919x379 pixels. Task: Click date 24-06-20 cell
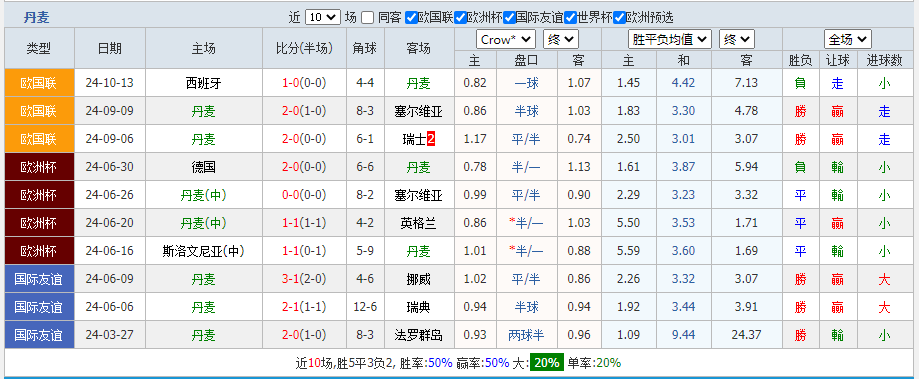(x=110, y=224)
